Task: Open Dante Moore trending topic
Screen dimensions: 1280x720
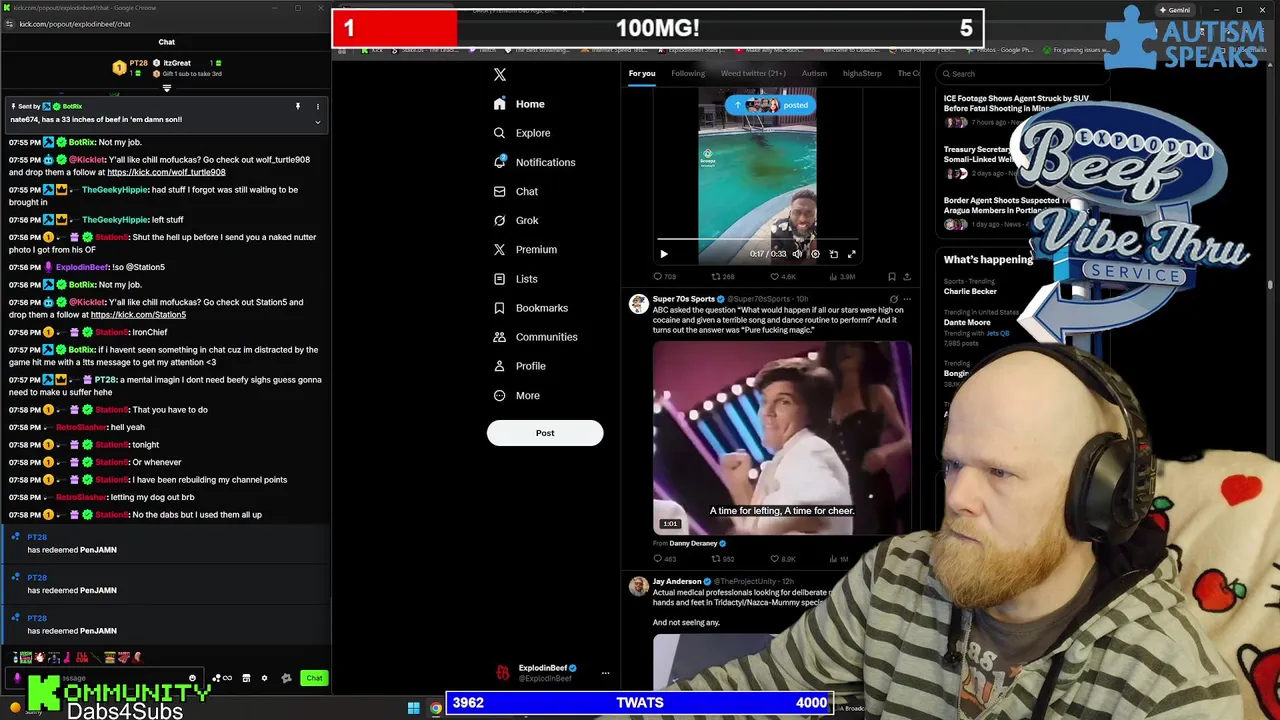Action: coord(967,323)
